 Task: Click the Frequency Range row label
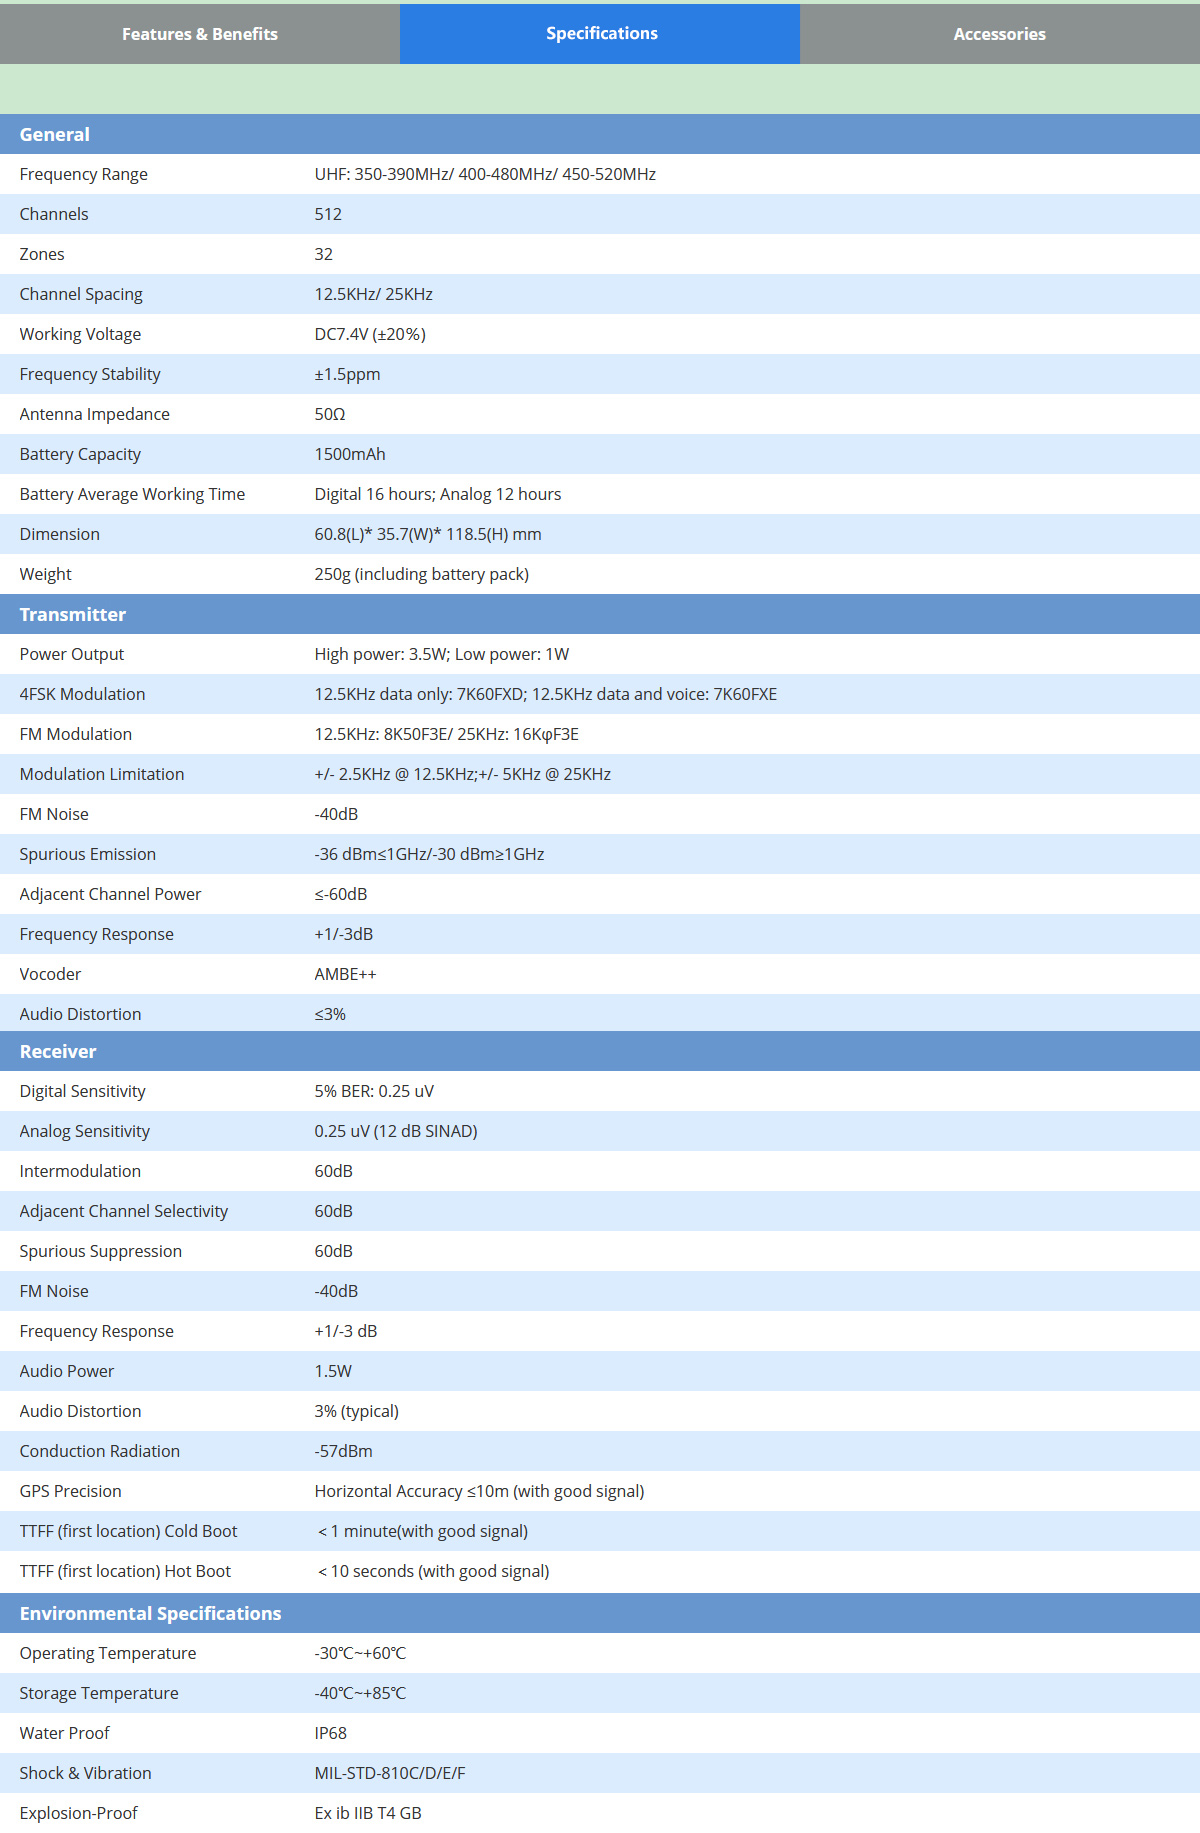[84, 175]
